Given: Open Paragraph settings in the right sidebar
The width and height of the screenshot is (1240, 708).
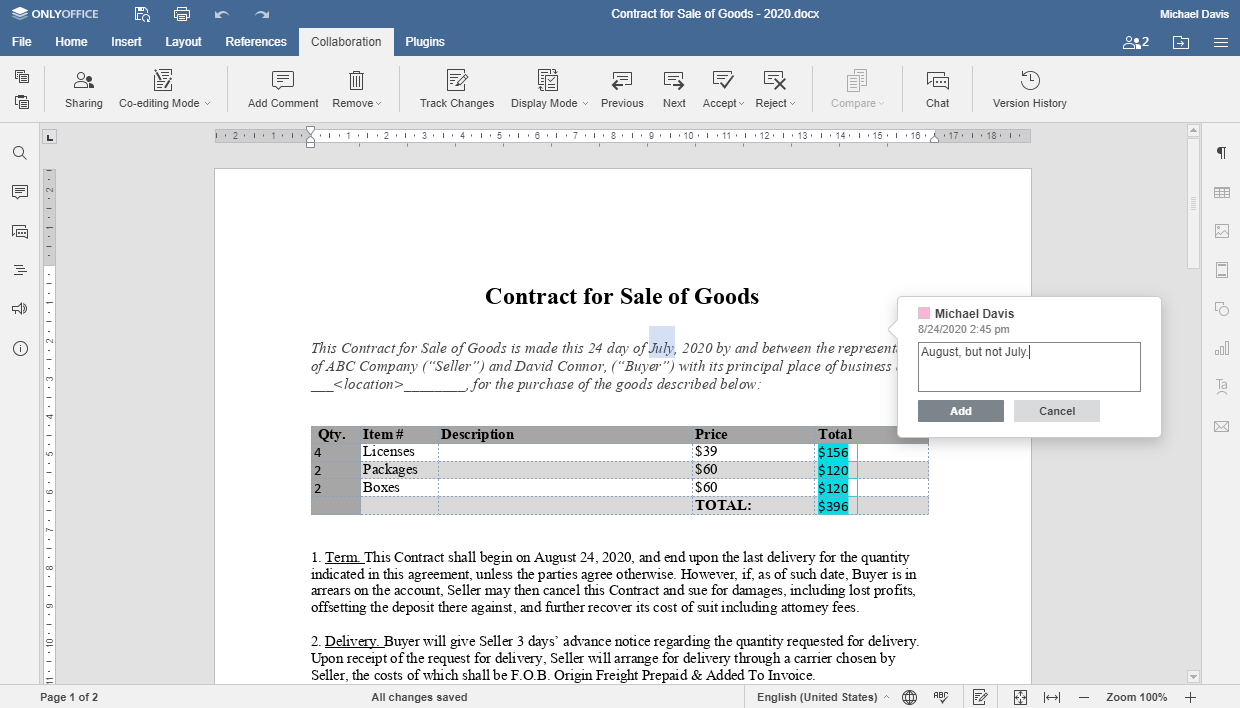Looking at the screenshot, I should pyautogui.click(x=1219, y=154).
